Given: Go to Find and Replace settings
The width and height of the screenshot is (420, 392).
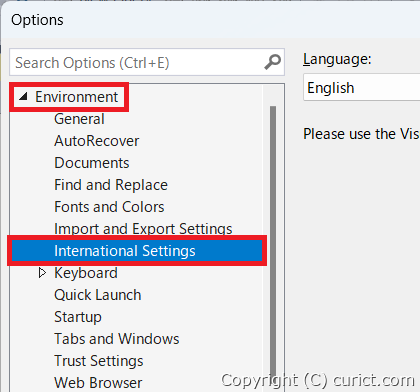Looking at the screenshot, I should click(111, 185).
